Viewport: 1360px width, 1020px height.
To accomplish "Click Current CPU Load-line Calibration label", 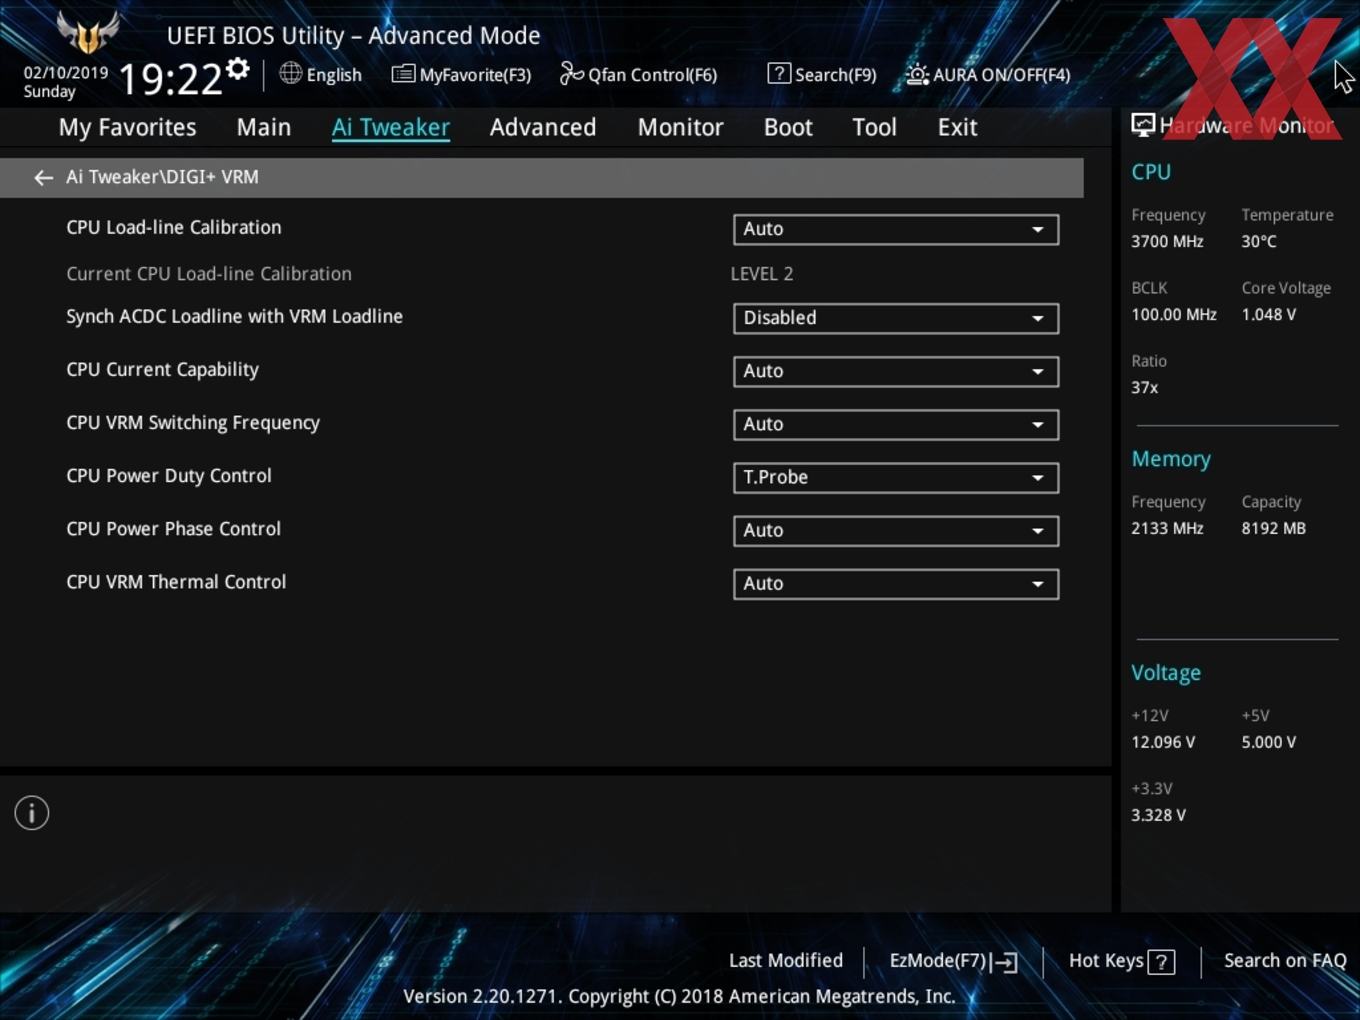I will [x=209, y=274].
